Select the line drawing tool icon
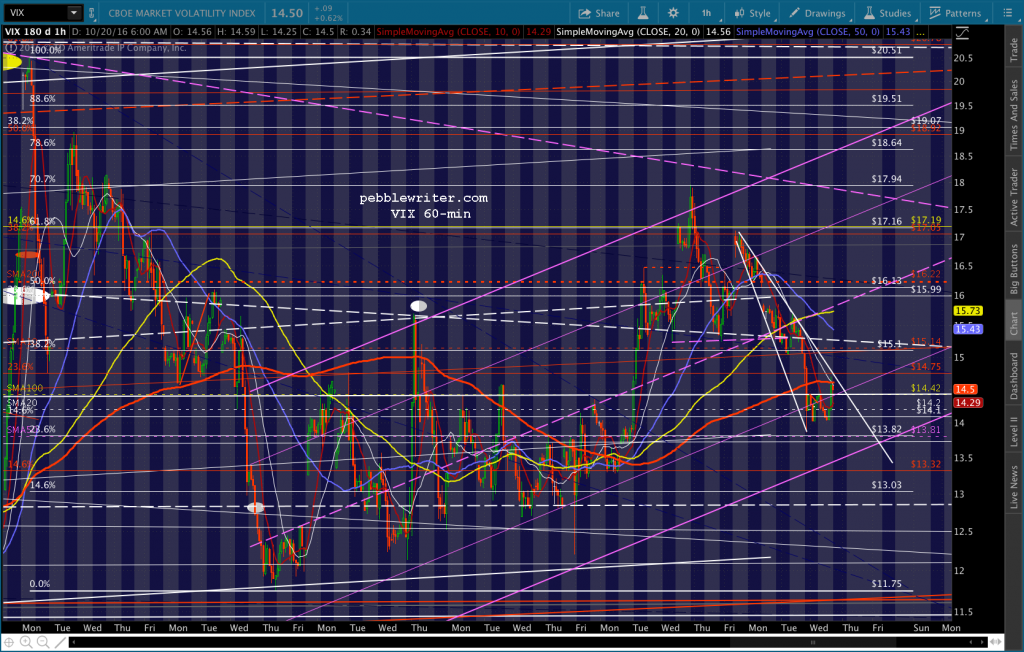 59,643
